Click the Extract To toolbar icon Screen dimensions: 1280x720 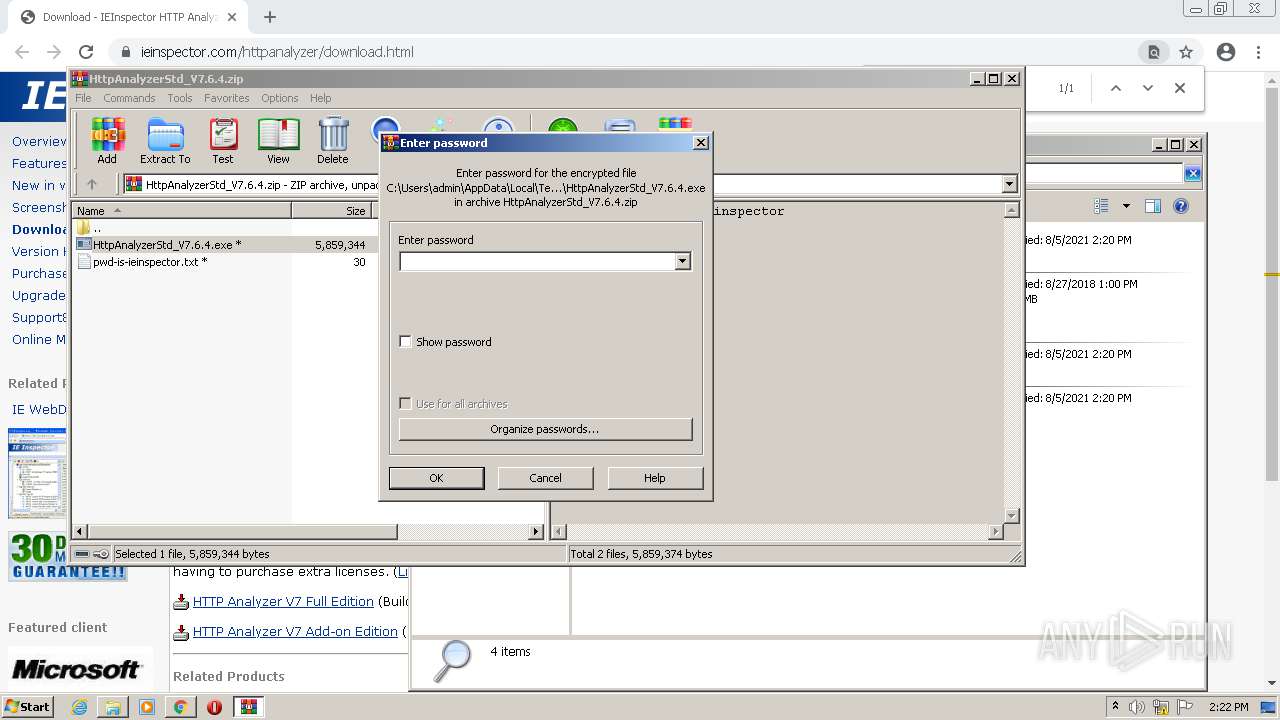coord(165,141)
